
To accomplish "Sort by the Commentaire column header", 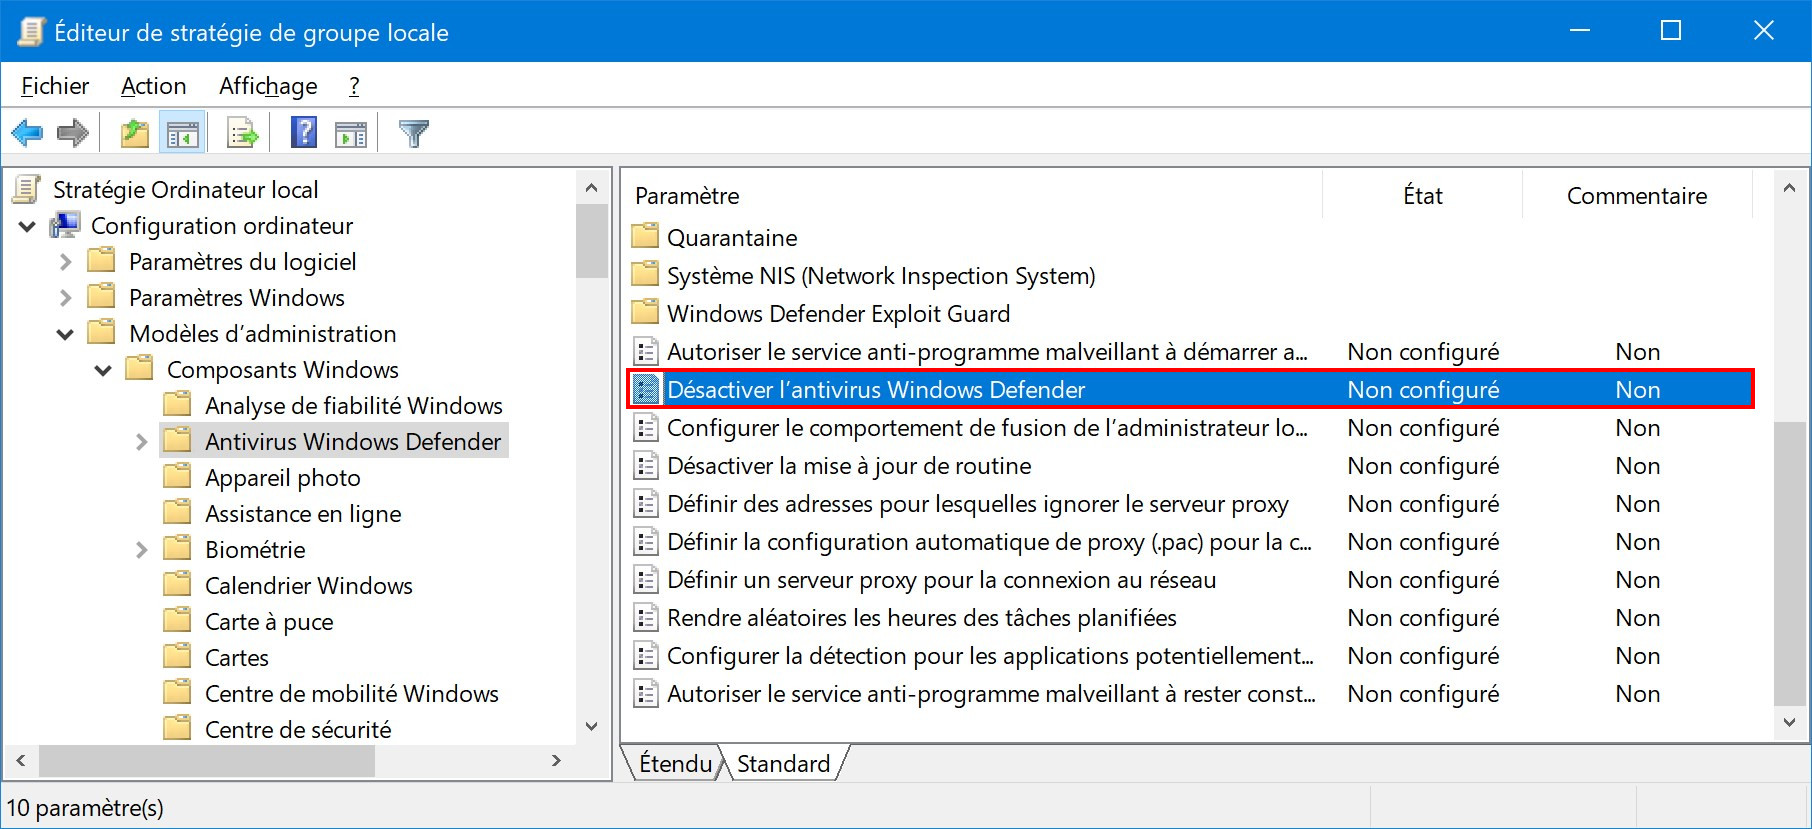I will point(1637,196).
